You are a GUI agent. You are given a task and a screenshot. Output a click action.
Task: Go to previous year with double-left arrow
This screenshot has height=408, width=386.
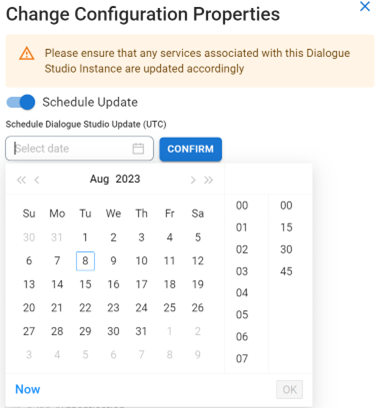pyautogui.click(x=21, y=180)
